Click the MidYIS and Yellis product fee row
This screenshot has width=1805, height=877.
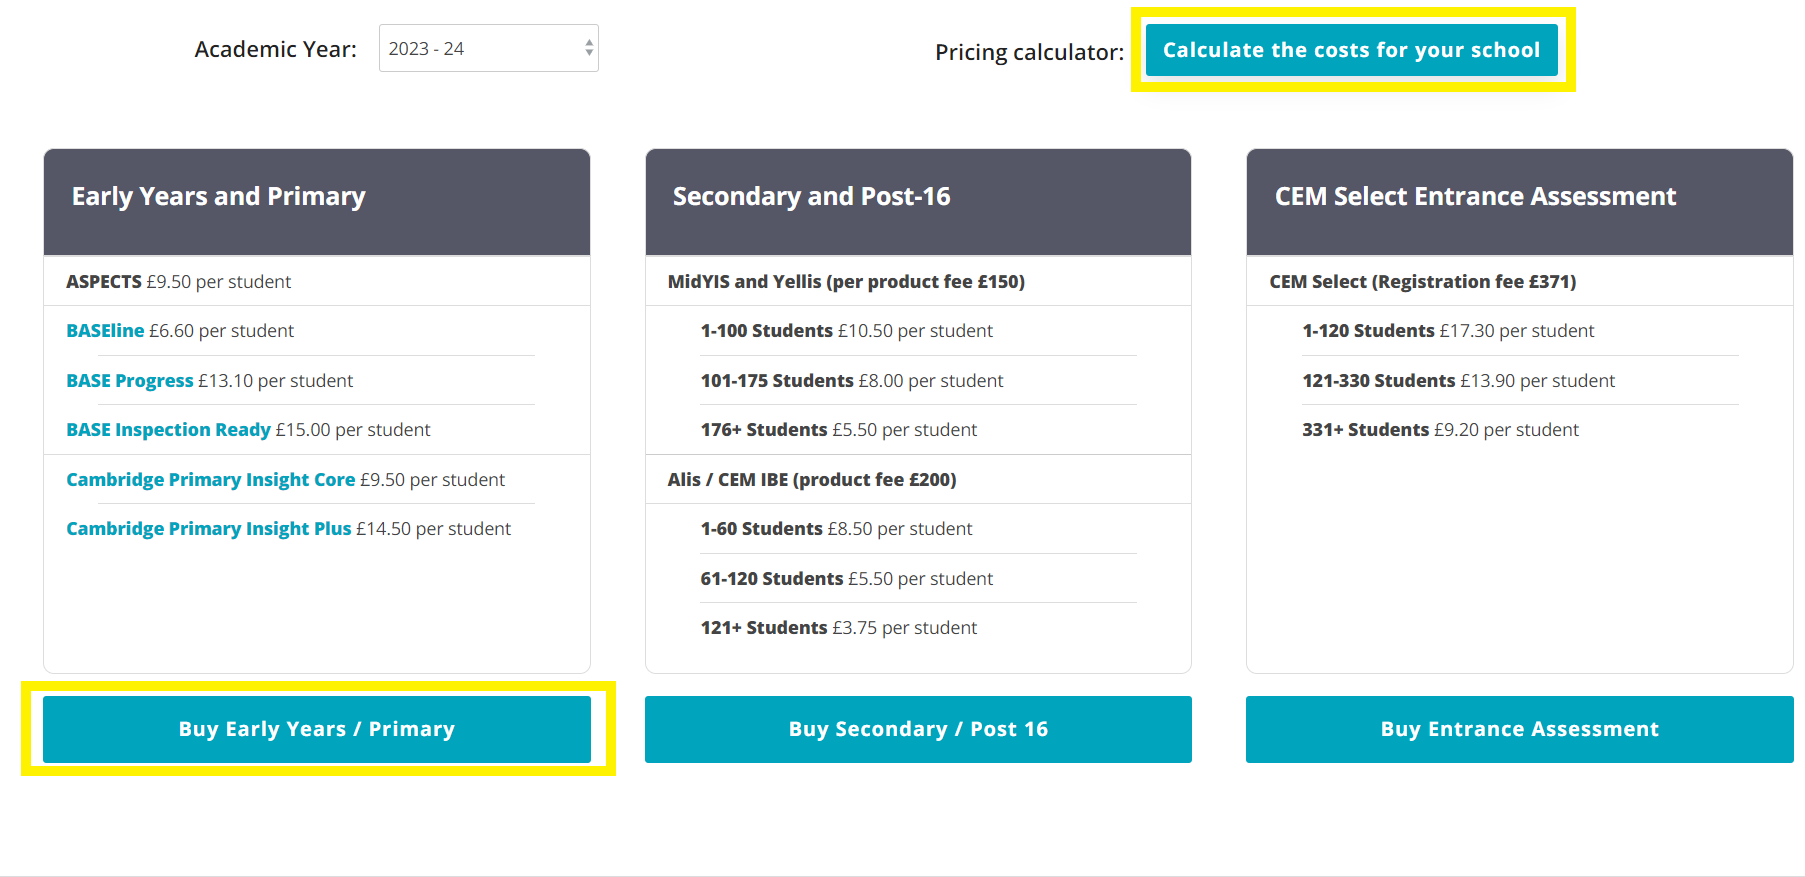coord(846,282)
